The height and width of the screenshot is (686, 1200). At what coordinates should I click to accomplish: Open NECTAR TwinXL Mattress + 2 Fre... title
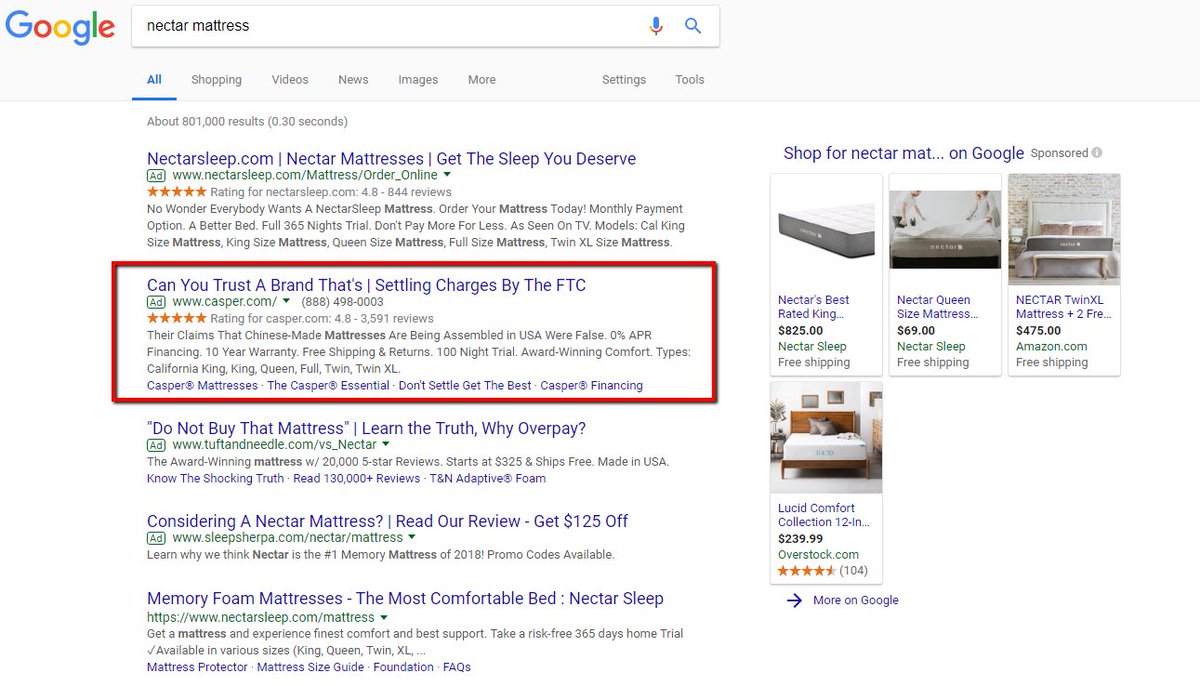[1062, 307]
